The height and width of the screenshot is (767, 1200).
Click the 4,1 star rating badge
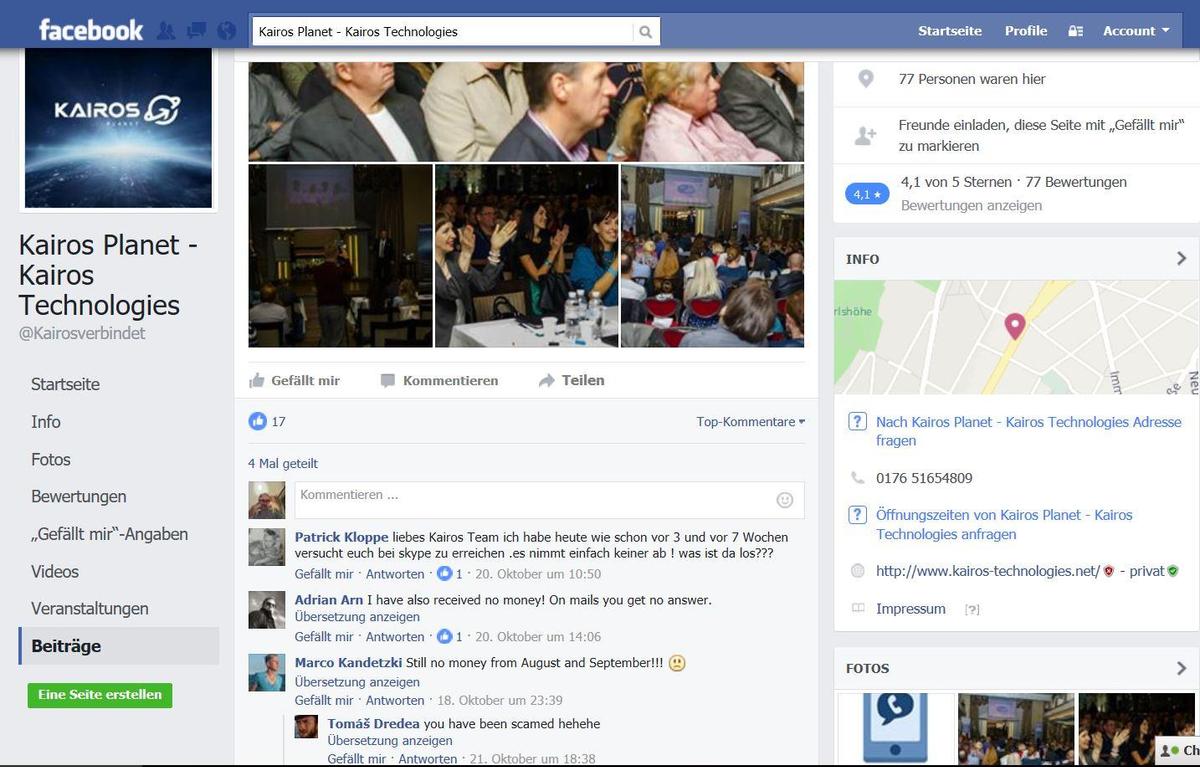click(867, 194)
